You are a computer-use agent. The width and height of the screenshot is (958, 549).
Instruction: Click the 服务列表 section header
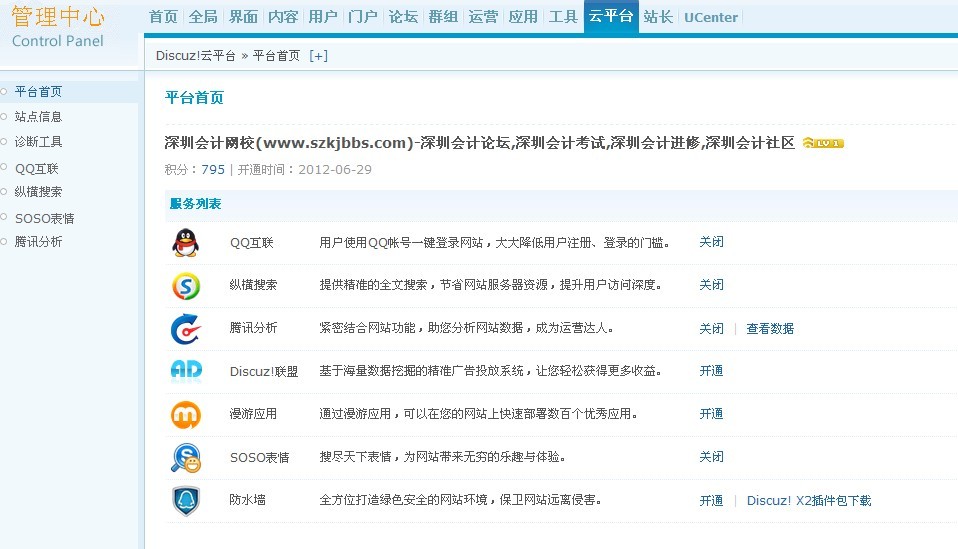click(x=196, y=203)
